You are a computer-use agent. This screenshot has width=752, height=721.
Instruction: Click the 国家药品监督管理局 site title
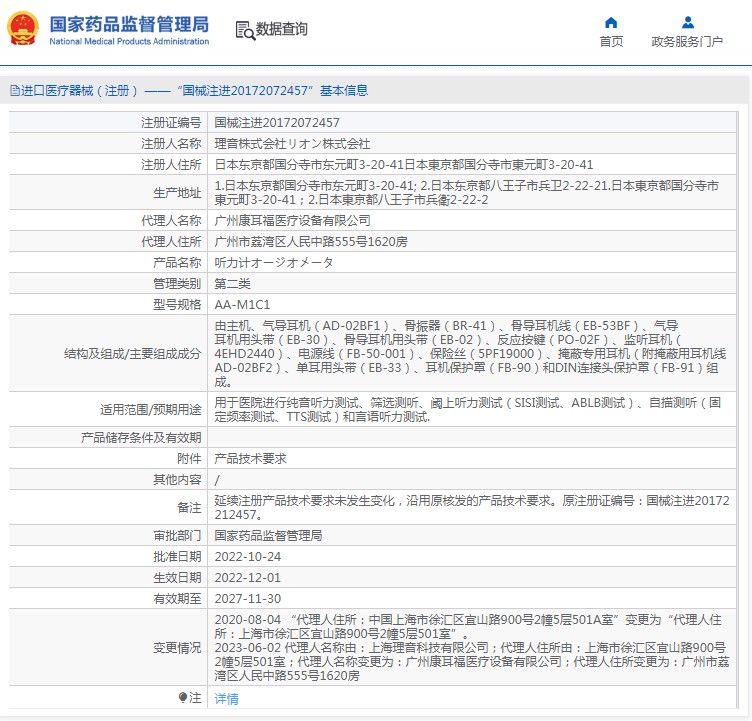pyautogui.click(x=129, y=23)
